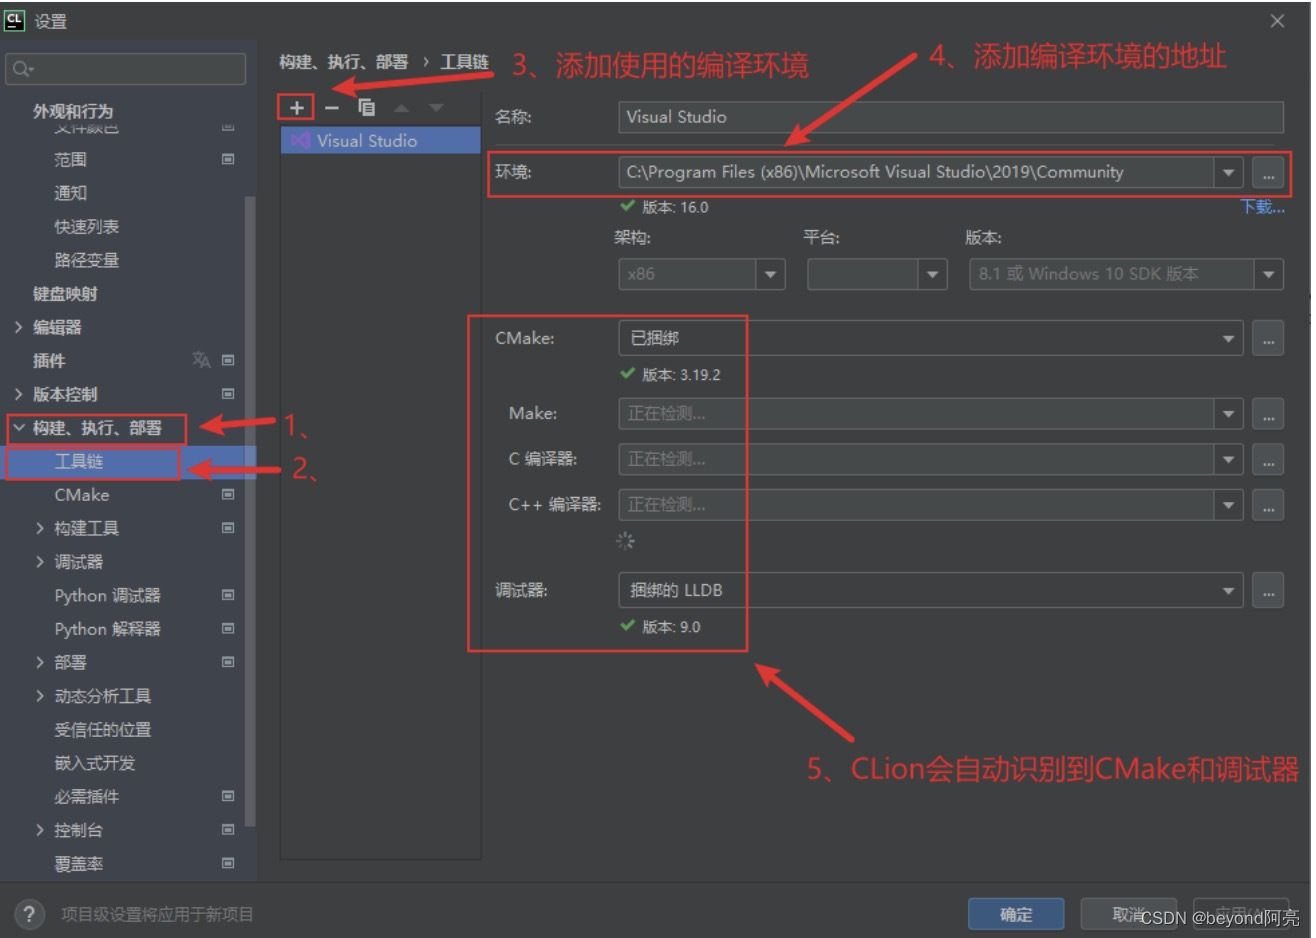Click project-level icon beside Python 解释器
The height and width of the screenshot is (938, 1316).
pyautogui.click(x=228, y=628)
